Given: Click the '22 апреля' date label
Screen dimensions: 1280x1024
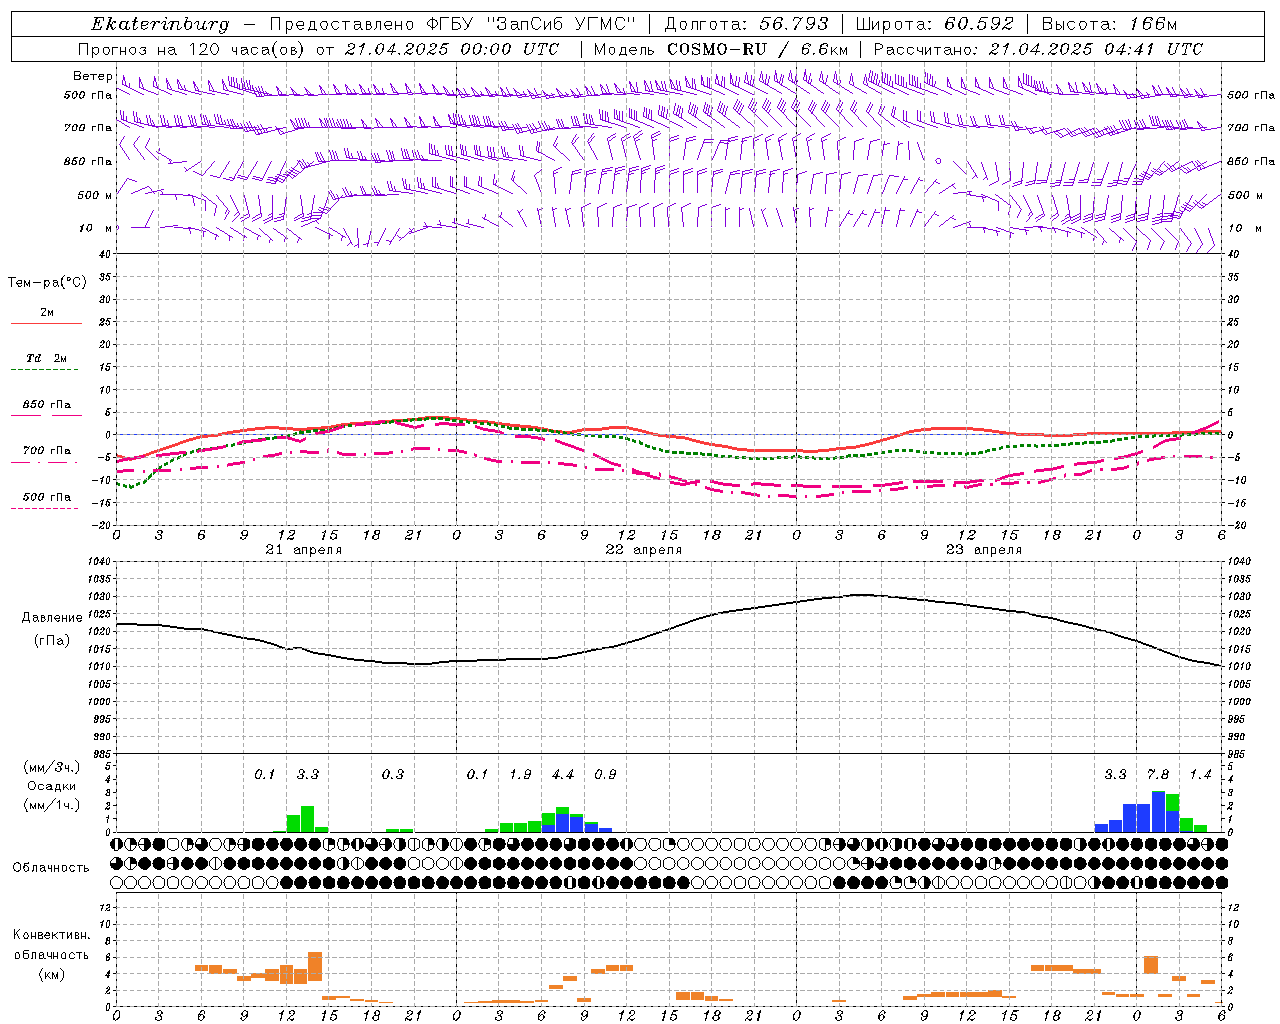Looking at the screenshot, I should (x=644, y=550).
